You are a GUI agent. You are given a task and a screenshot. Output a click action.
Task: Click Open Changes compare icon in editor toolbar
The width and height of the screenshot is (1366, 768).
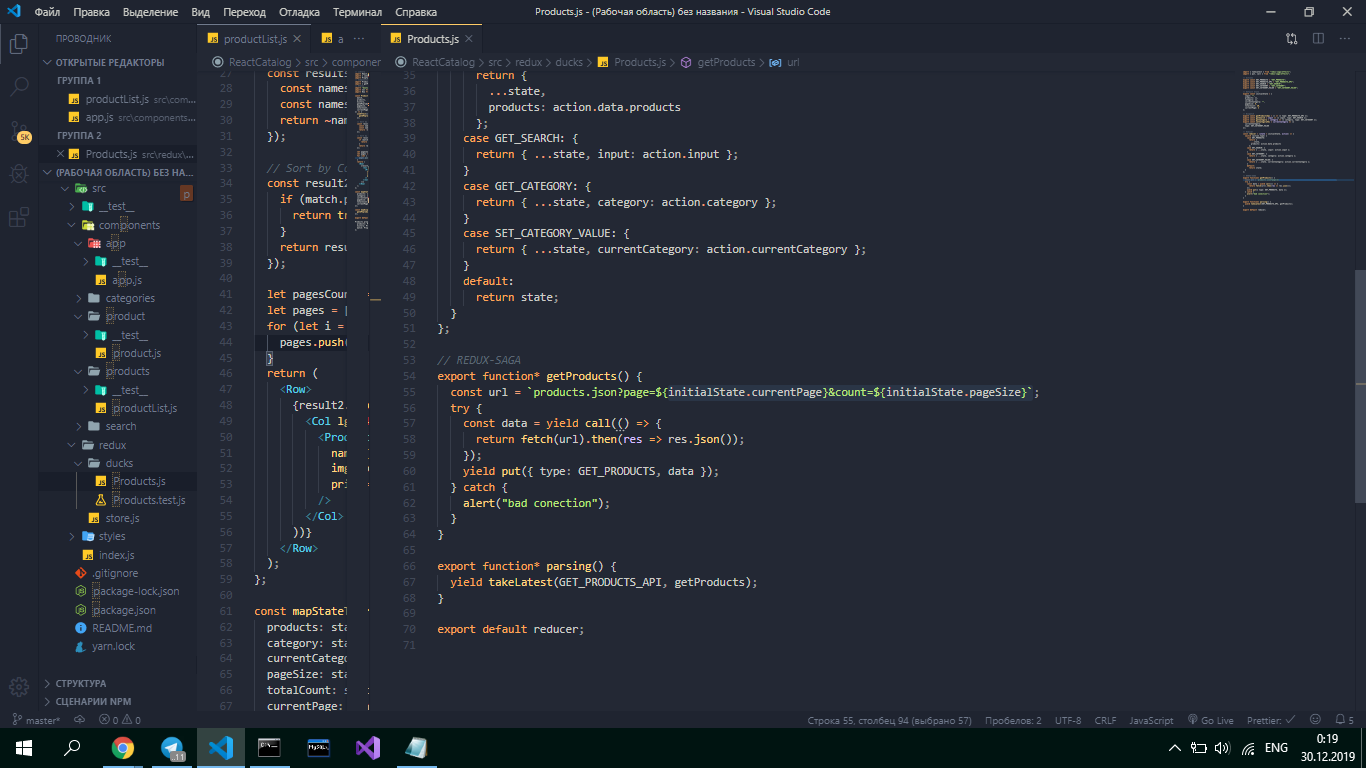(x=1292, y=39)
